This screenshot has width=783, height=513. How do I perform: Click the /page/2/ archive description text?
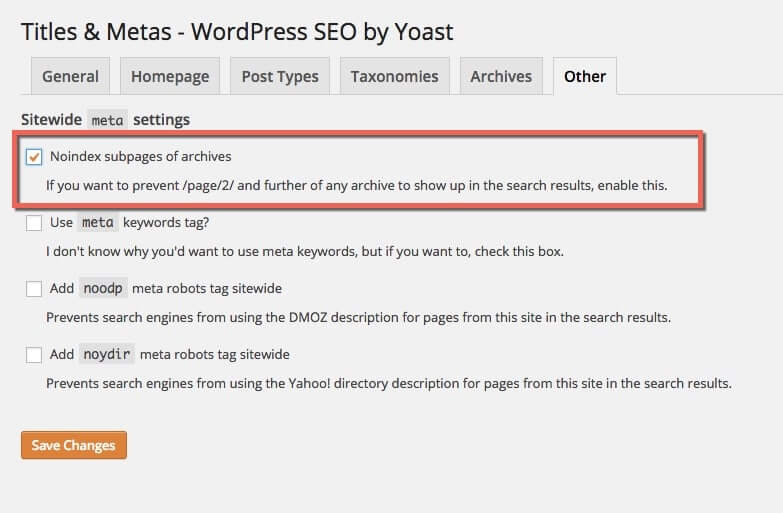(x=356, y=185)
